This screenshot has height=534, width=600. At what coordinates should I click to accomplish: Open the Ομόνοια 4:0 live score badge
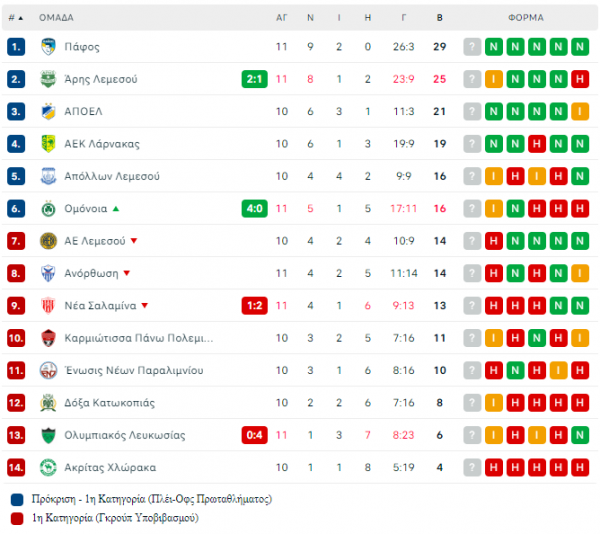254,209
